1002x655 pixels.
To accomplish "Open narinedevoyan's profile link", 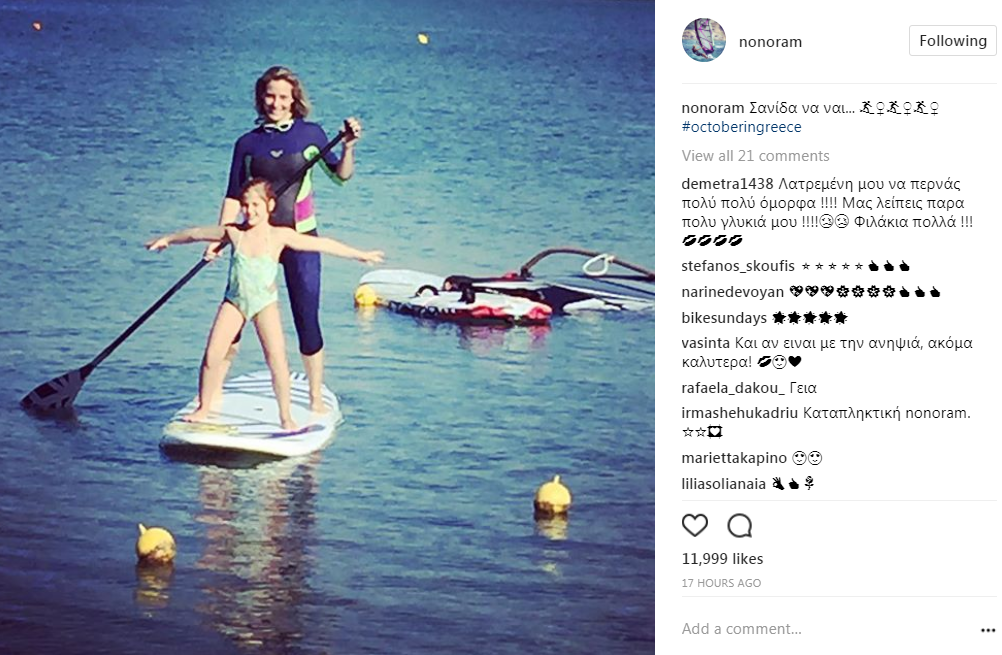I will 732,292.
